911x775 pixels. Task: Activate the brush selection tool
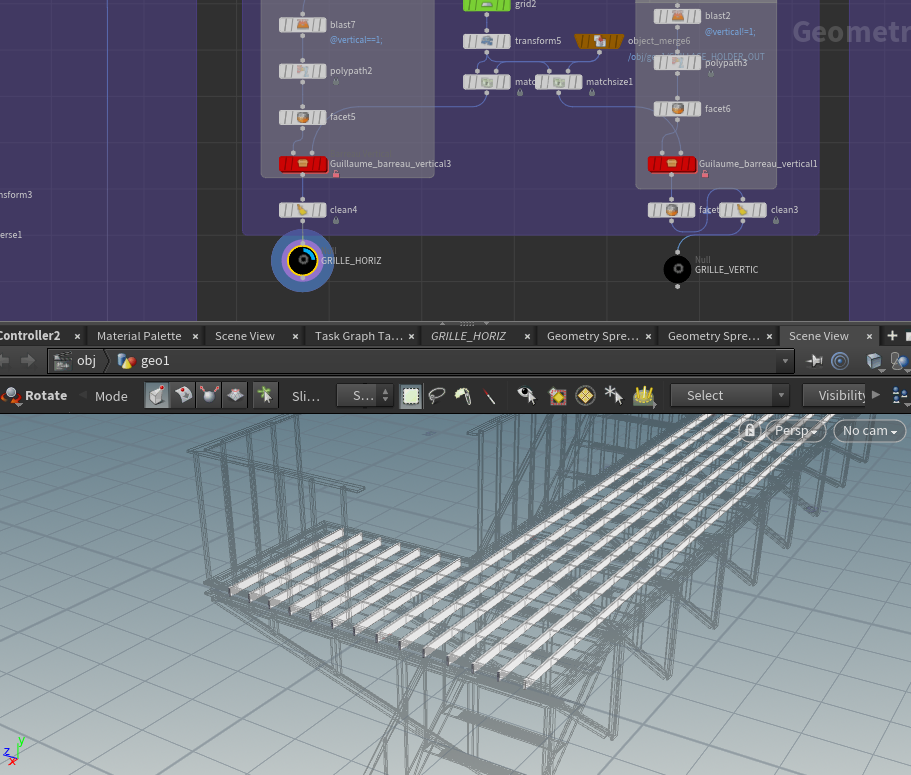pyautogui.click(x=462, y=396)
